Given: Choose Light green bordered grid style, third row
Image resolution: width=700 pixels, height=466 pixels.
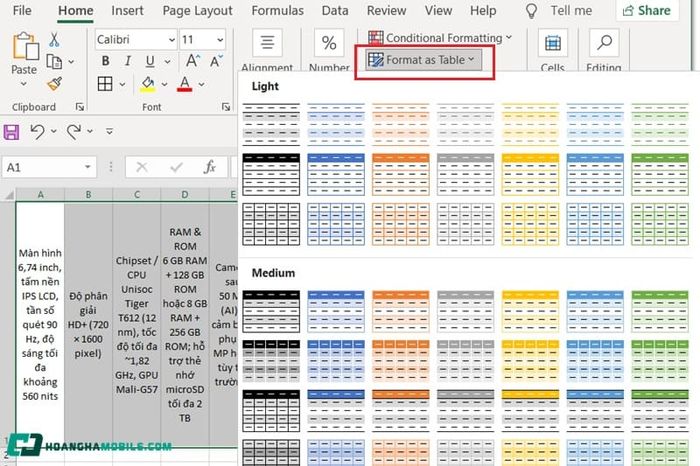Looking at the screenshot, I should (660, 224).
